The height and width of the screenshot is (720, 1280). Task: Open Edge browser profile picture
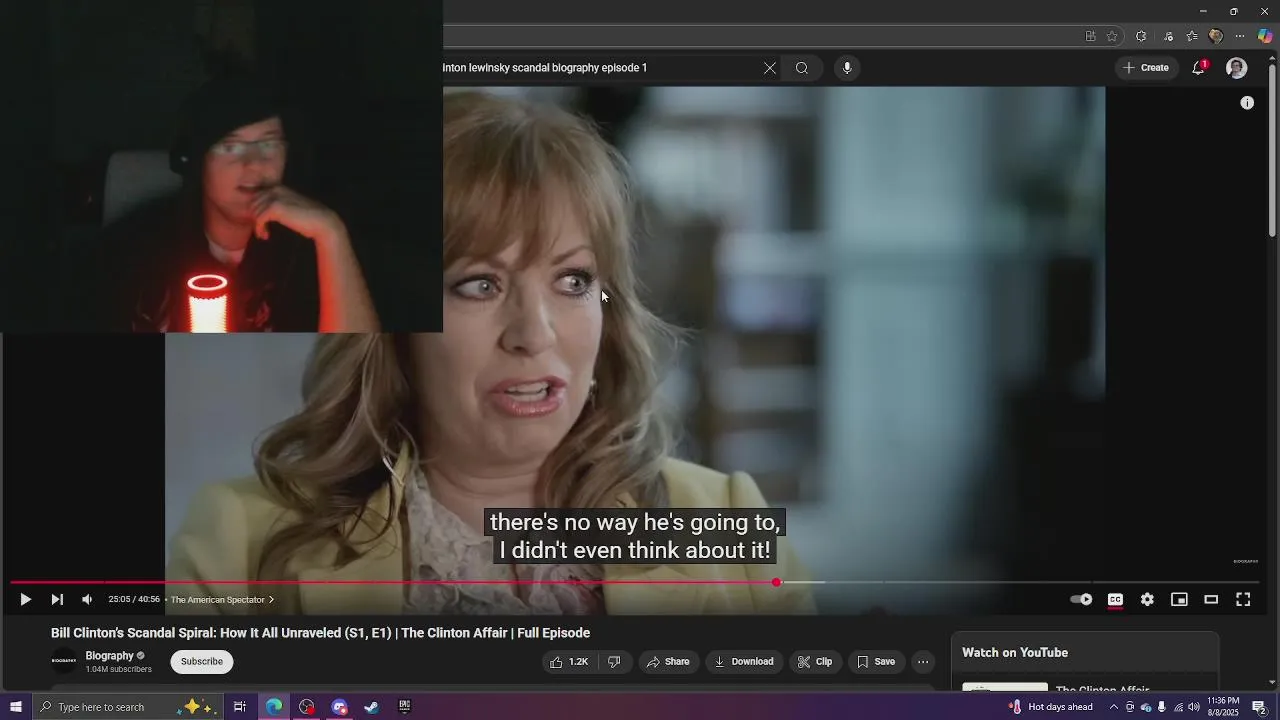click(x=1216, y=36)
